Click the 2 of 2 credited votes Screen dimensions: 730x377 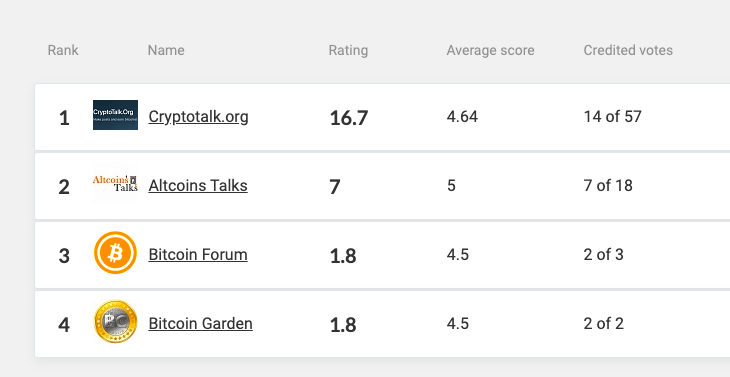pyautogui.click(x=603, y=323)
